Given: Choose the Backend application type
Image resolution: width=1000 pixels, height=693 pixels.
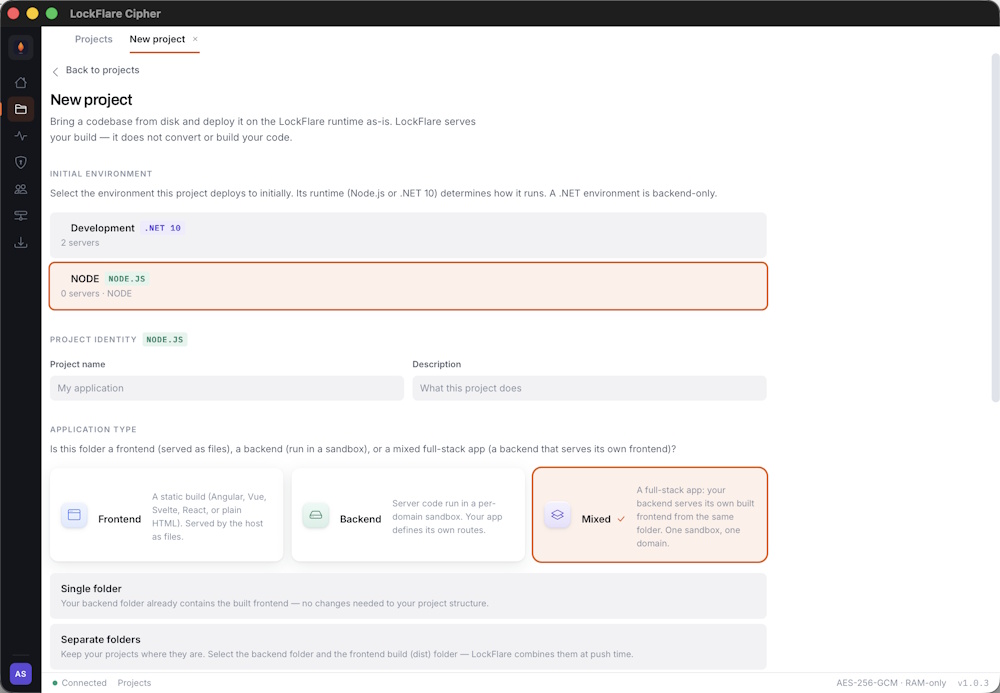Looking at the screenshot, I should point(408,515).
